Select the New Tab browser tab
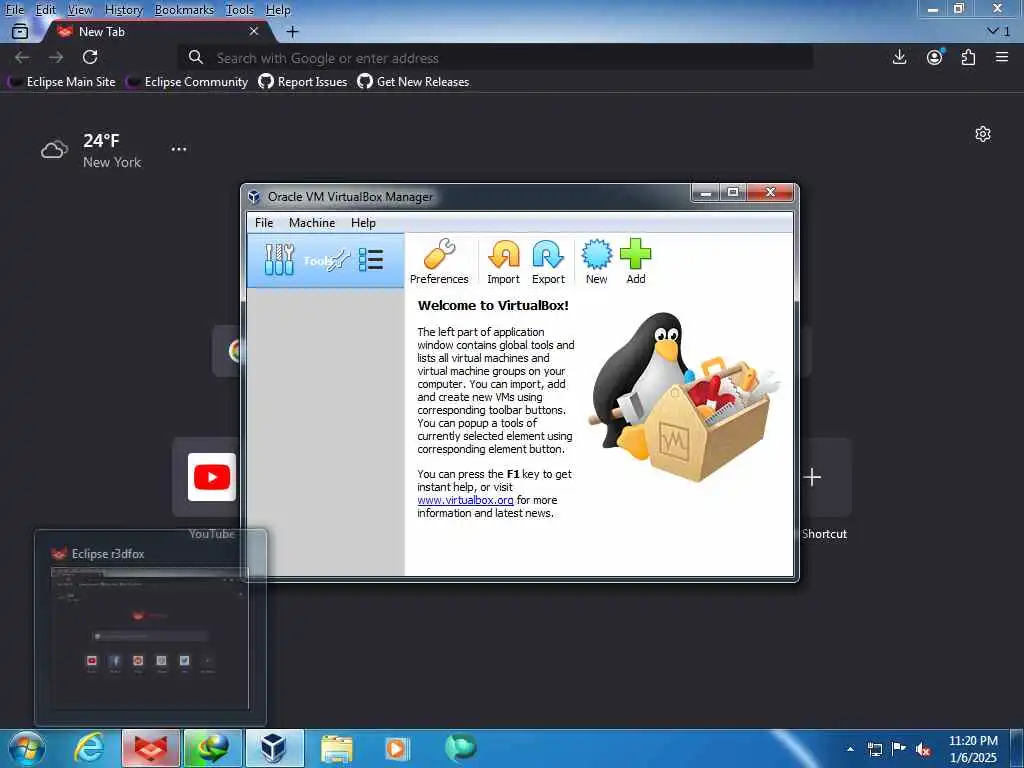Viewport: 1024px width, 768px height. click(x=157, y=31)
